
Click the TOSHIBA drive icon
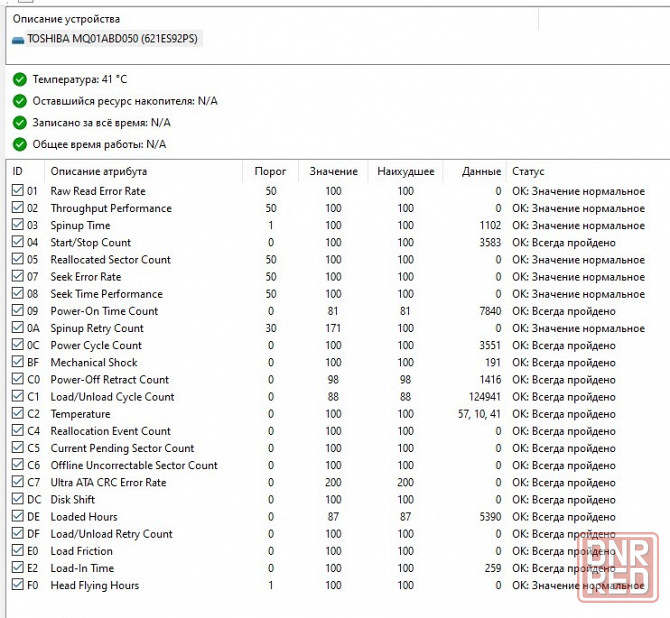pyautogui.click(x=18, y=40)
